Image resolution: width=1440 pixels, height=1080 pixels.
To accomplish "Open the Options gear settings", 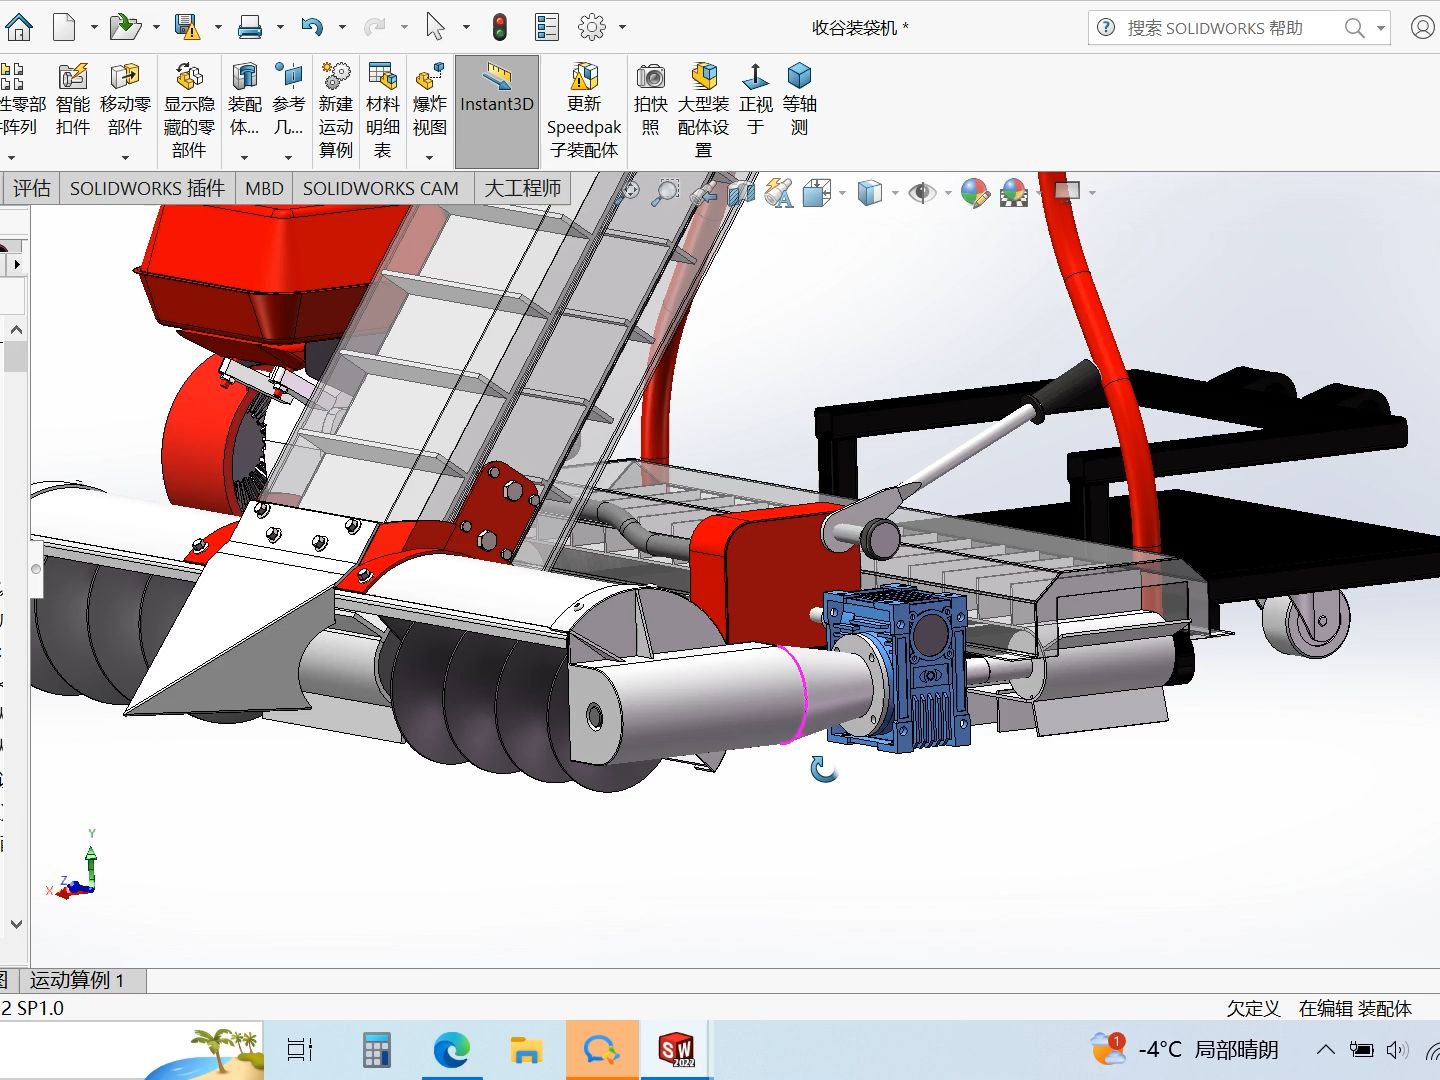I will (592, 27).
